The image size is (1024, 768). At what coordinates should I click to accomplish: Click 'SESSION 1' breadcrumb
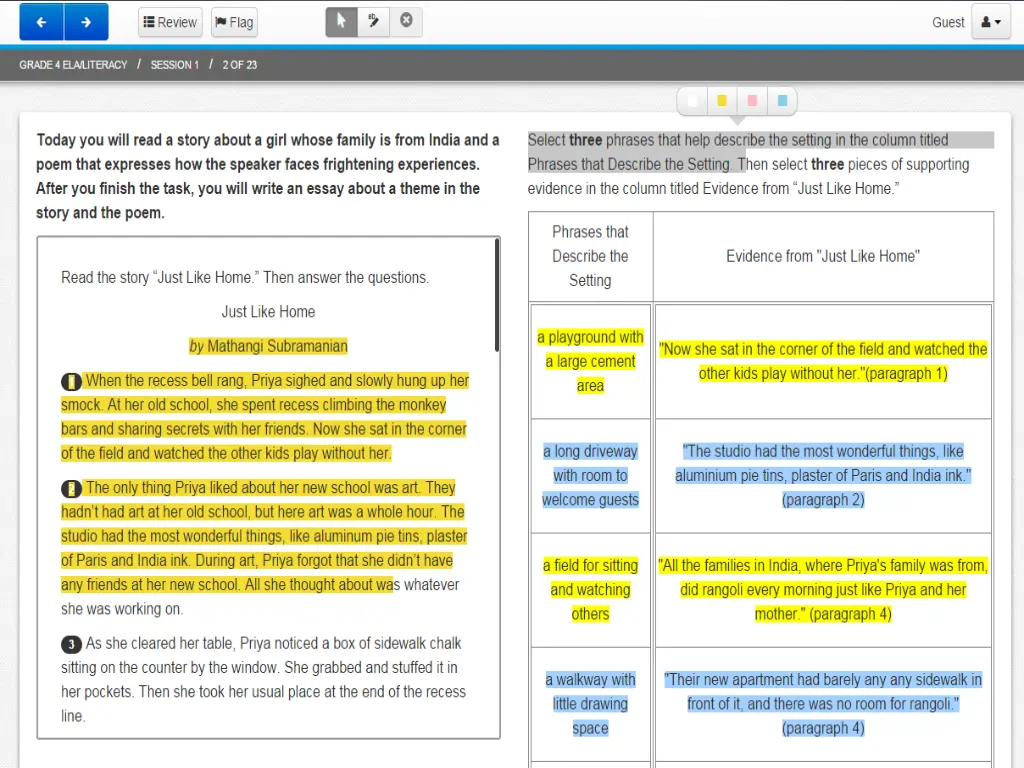pos(174,65)
